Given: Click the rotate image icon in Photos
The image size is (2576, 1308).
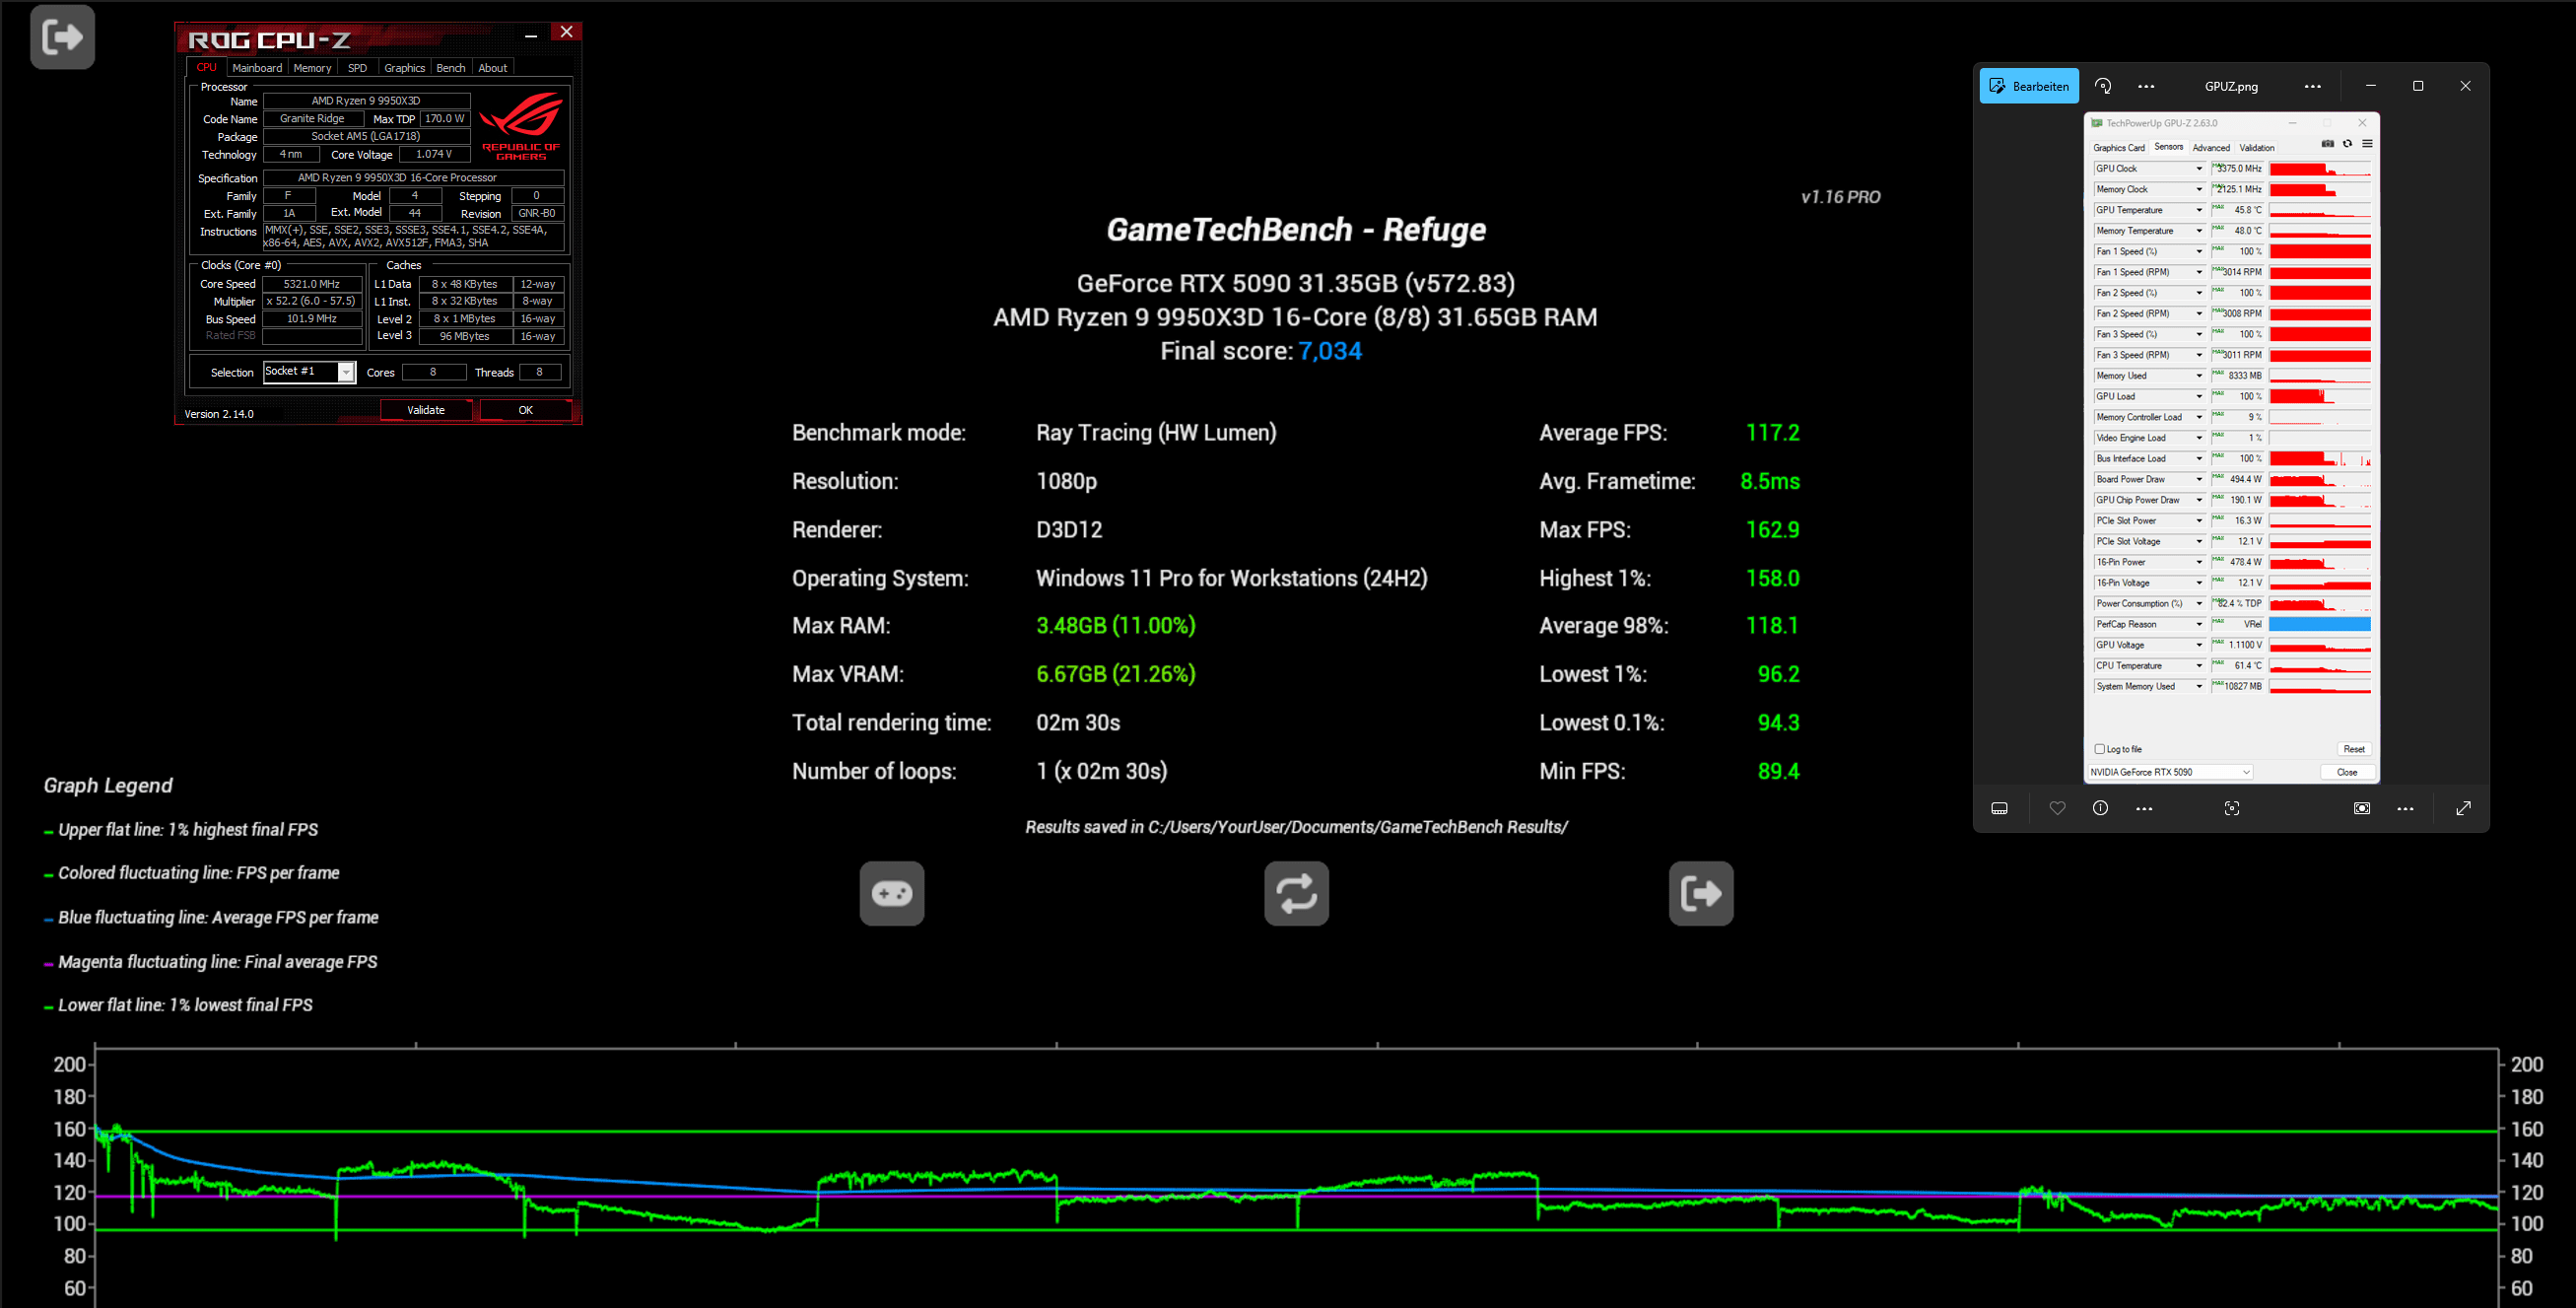Looking at the screenshot, I should (2103, 86).
